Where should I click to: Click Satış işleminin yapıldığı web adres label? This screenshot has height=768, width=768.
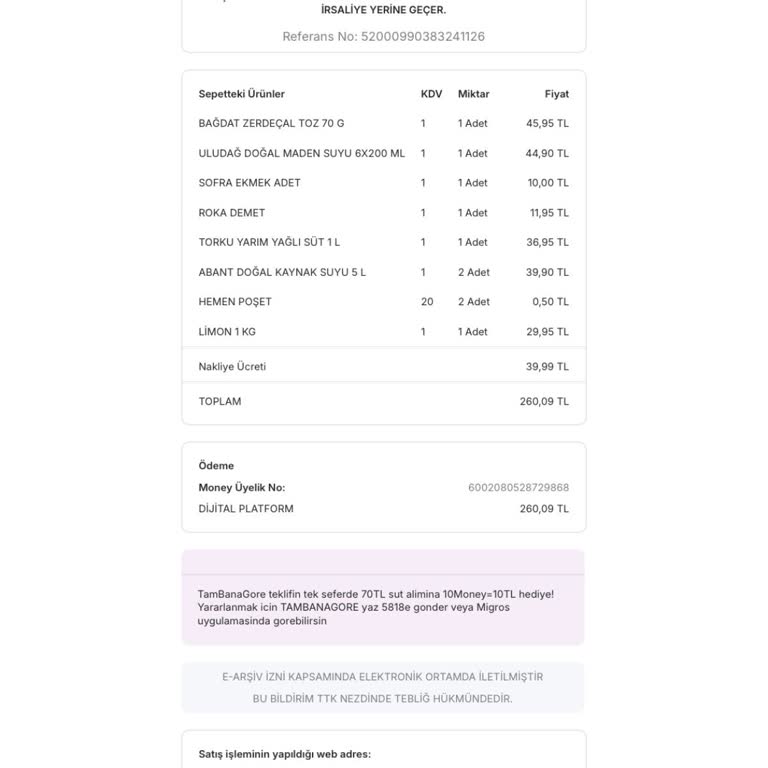[285, 754]
